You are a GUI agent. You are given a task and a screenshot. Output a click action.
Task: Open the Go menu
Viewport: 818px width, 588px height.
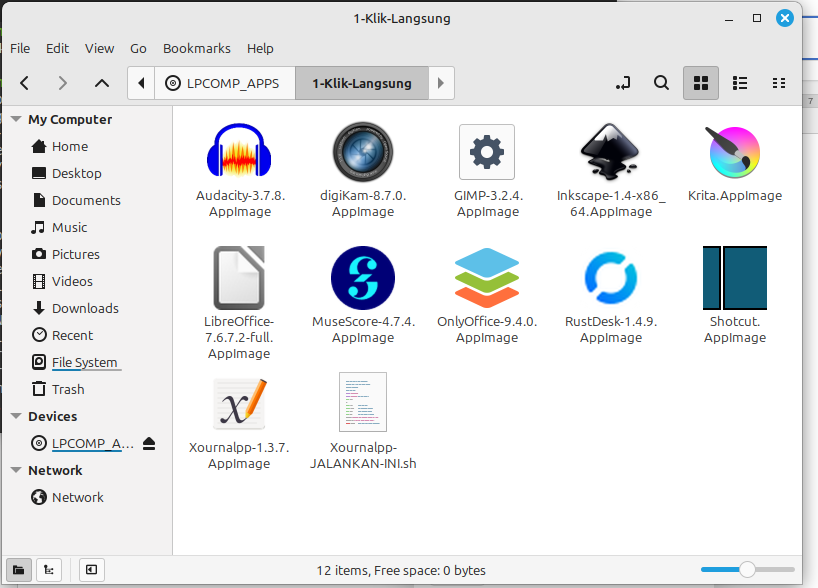(138, 49)
